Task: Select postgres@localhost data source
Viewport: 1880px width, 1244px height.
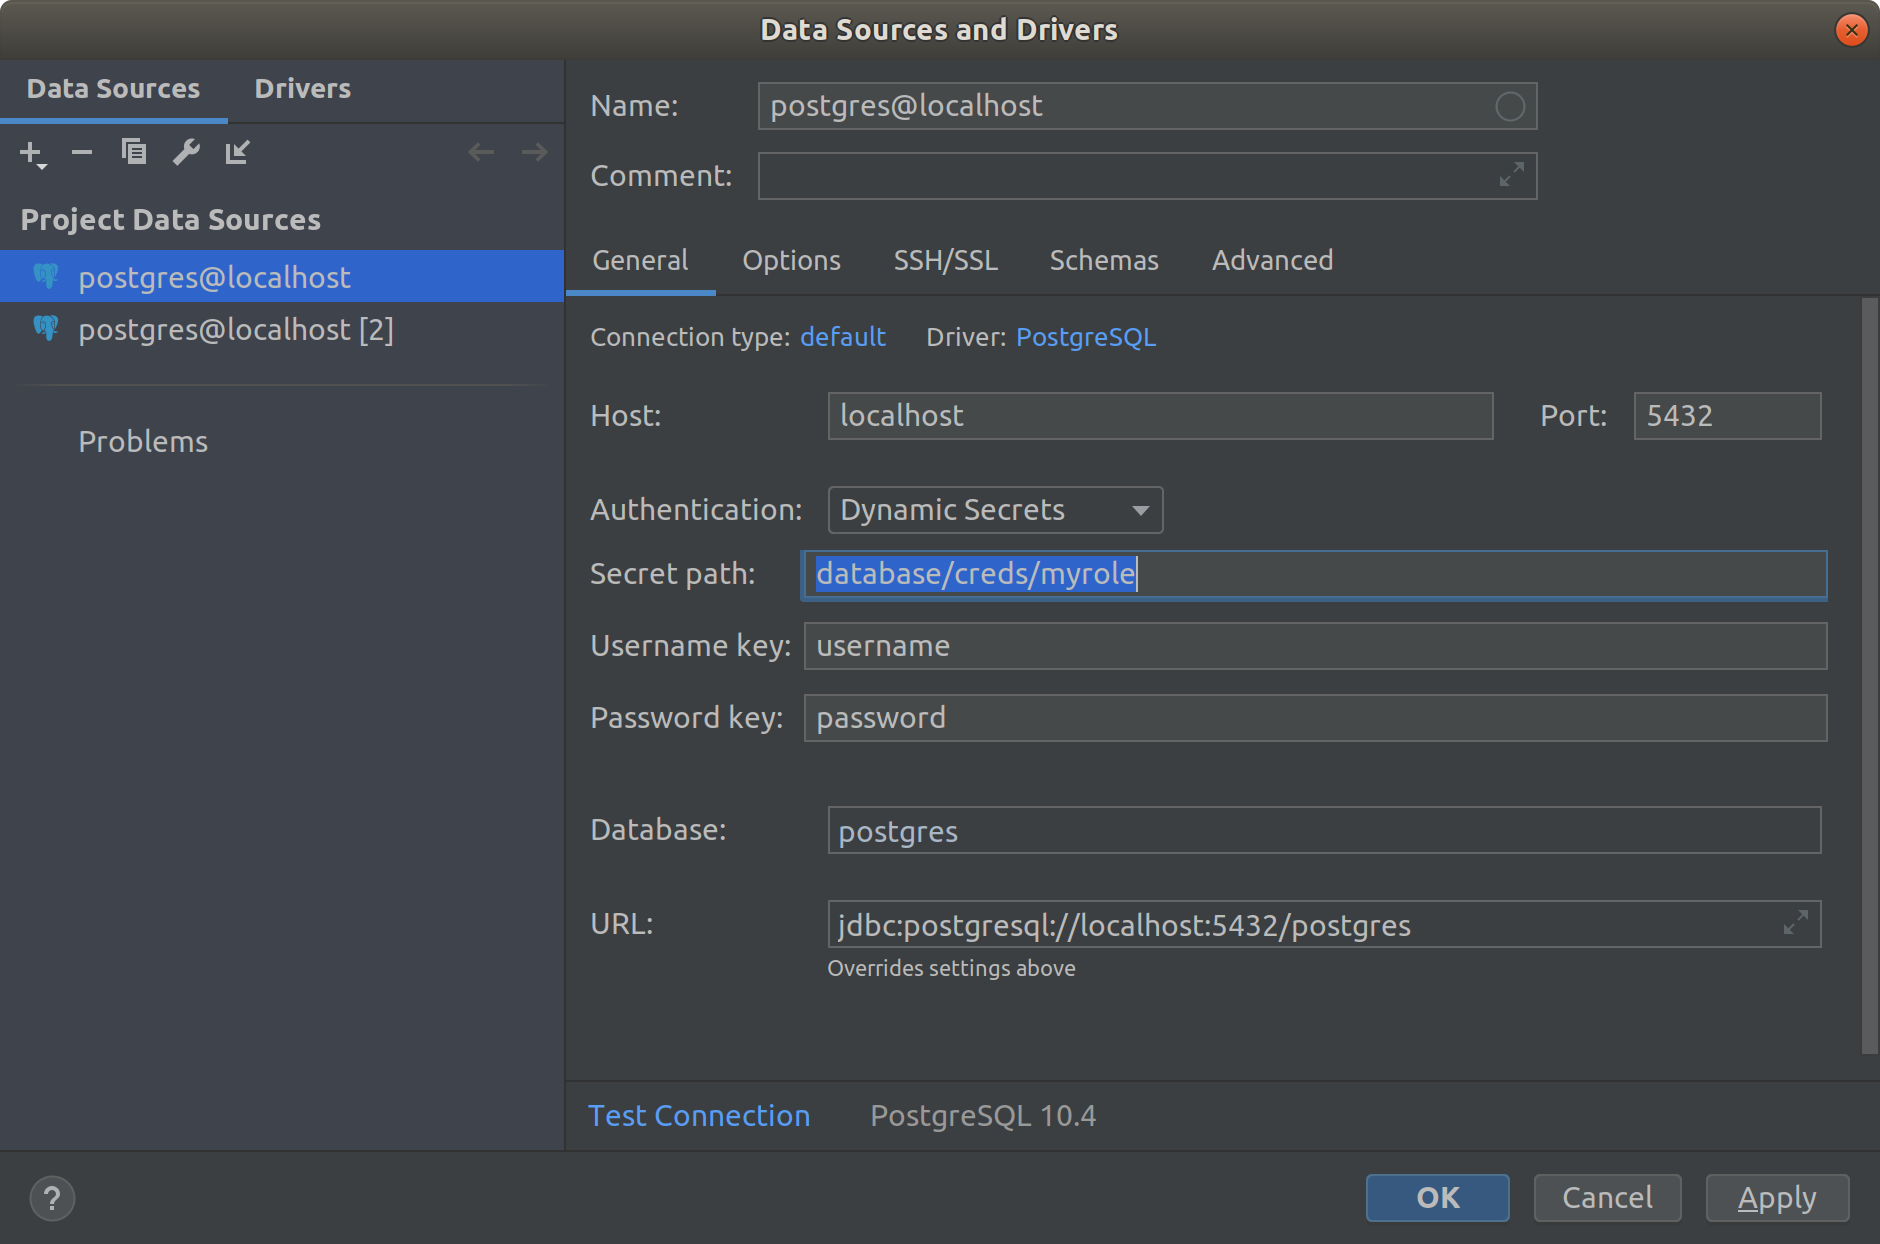Action: (x=282, y=276)
